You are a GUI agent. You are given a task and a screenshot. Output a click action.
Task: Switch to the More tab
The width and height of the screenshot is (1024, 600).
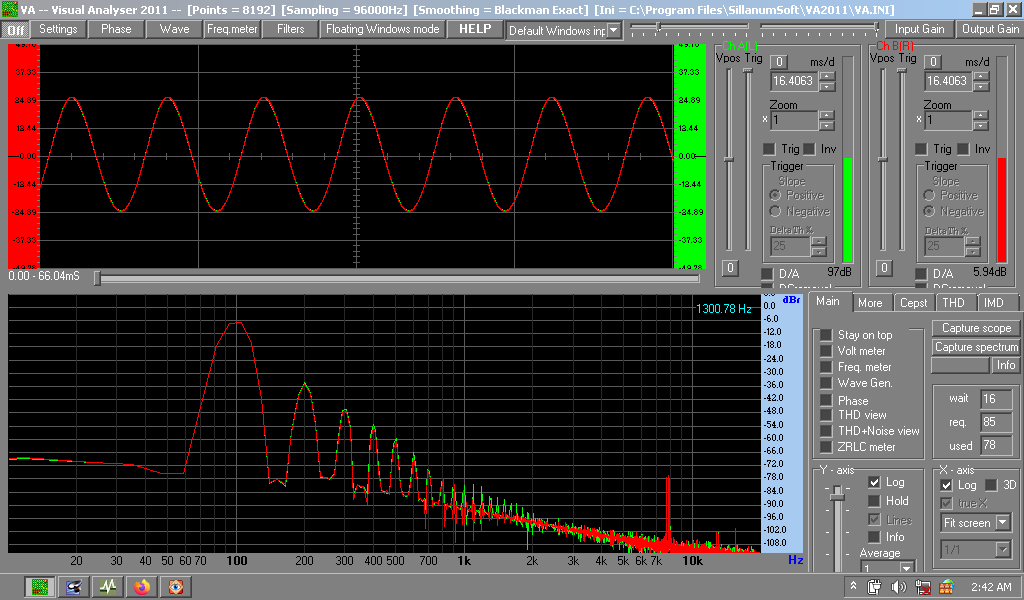coord(870,303)
